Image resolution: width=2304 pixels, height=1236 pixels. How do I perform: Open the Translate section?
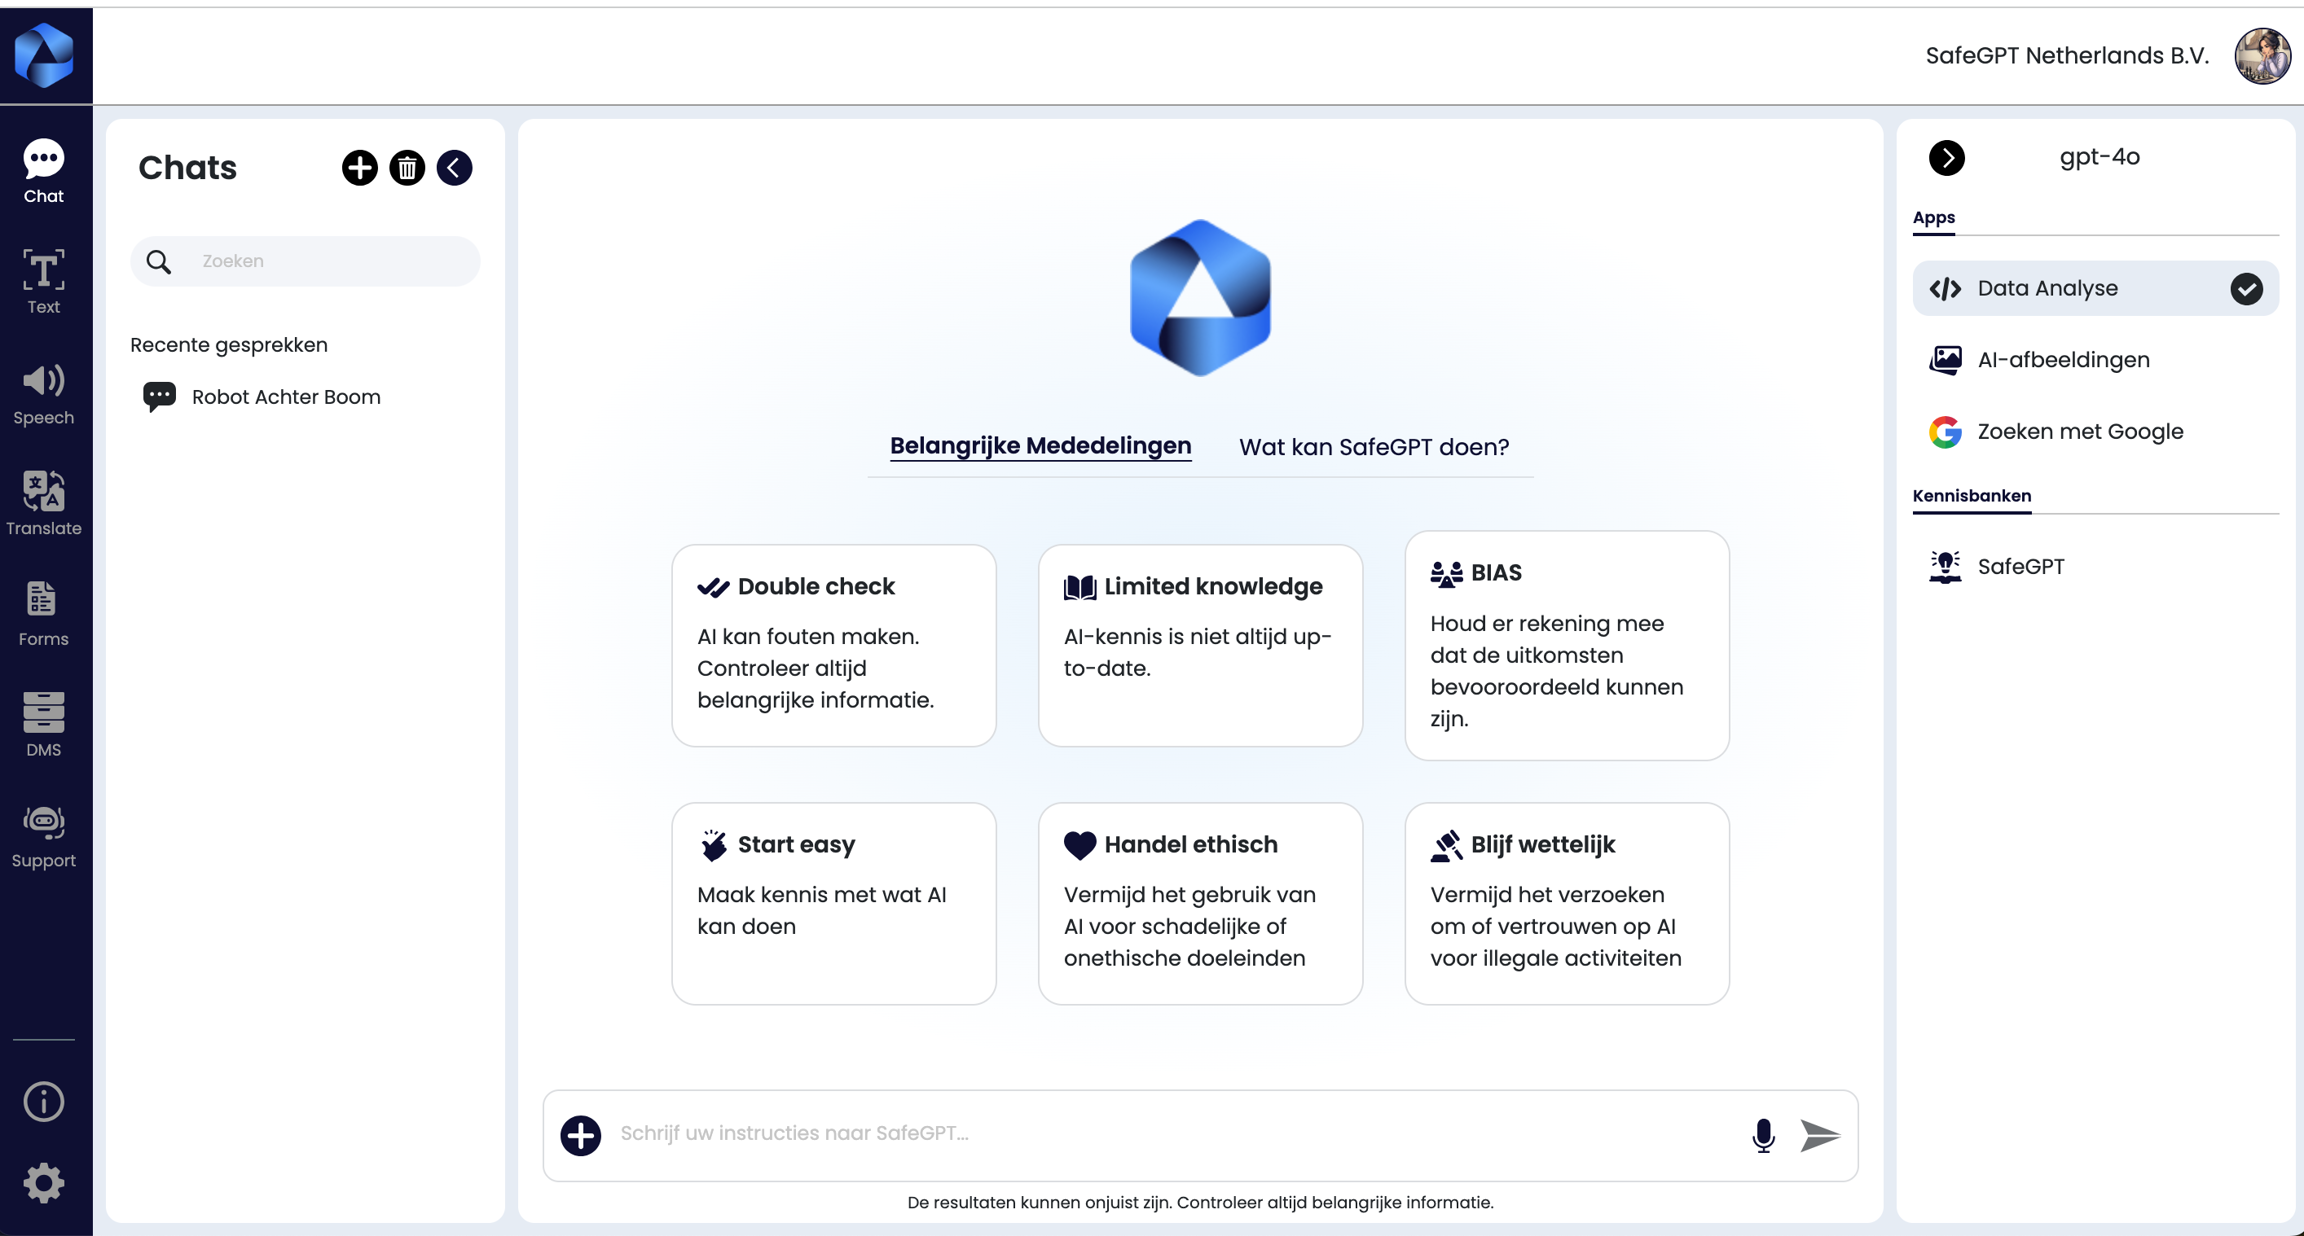click(43, 504)
